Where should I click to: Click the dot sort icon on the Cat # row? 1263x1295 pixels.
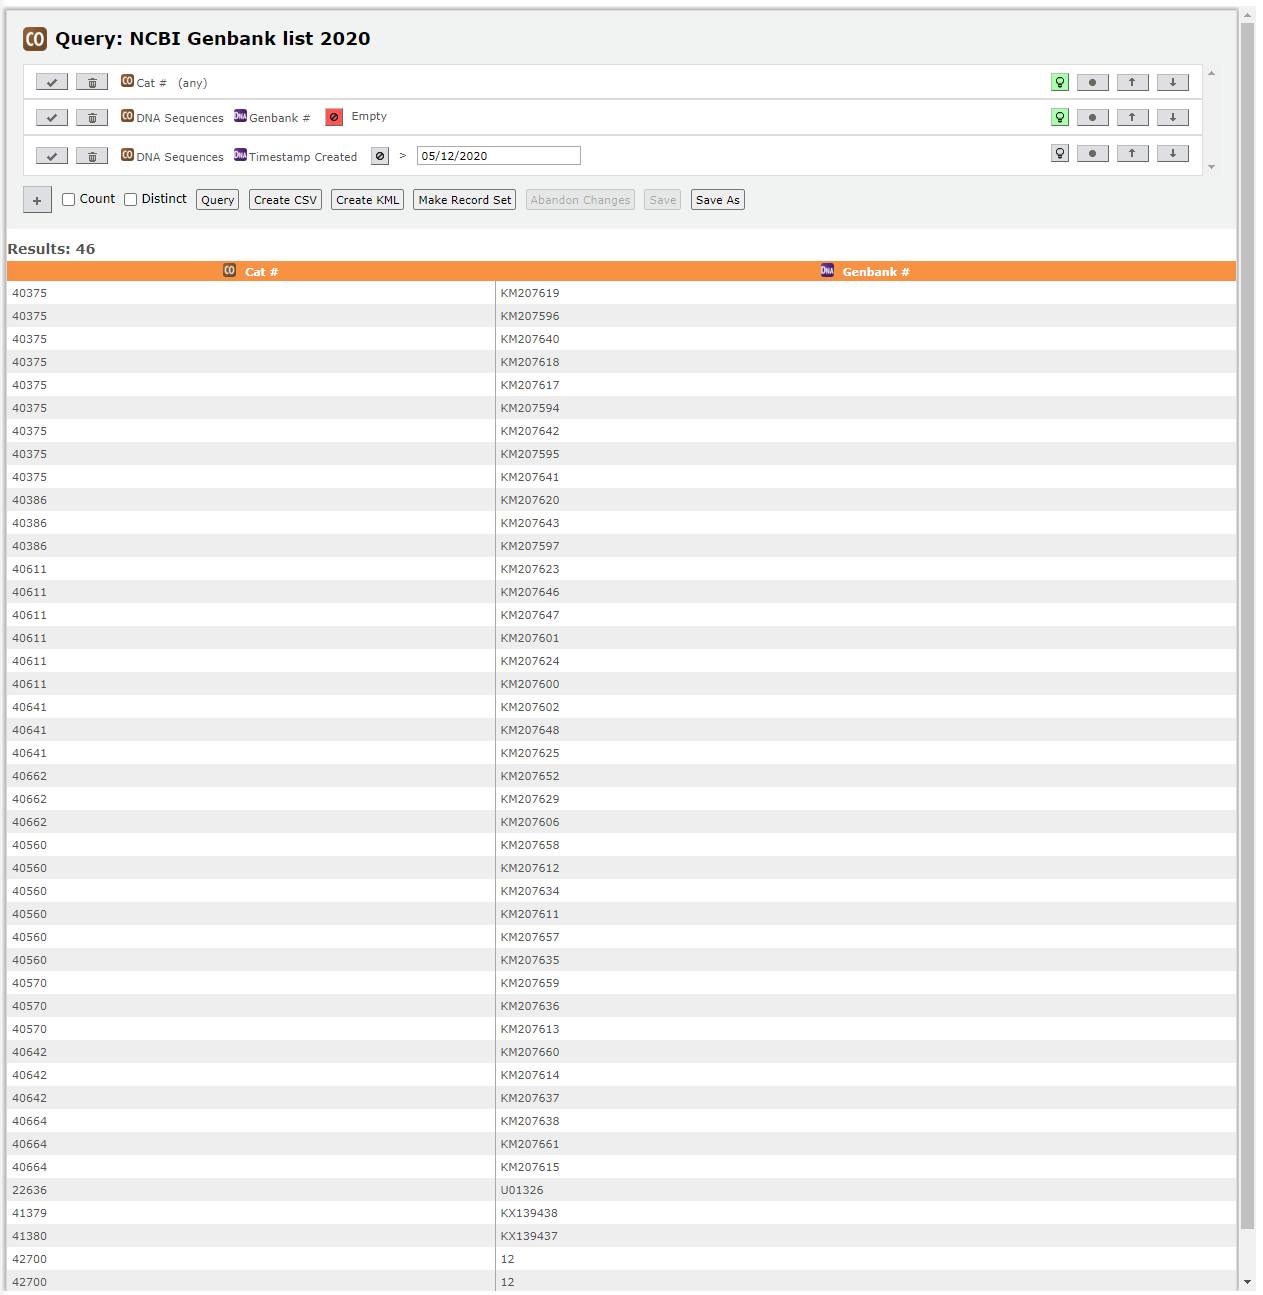[1092, 82]
